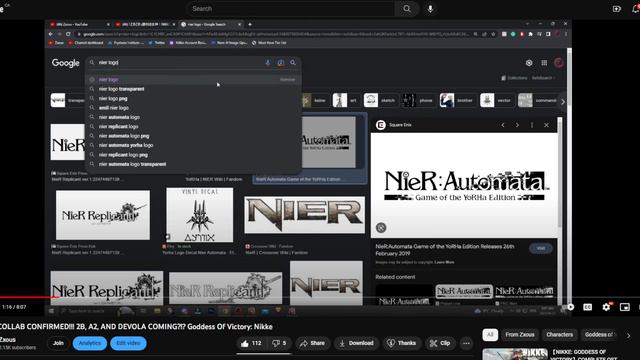This screenshot has height=360, width=640.
Task: Select the Characters filter chip
Action: tap(560, 335)
